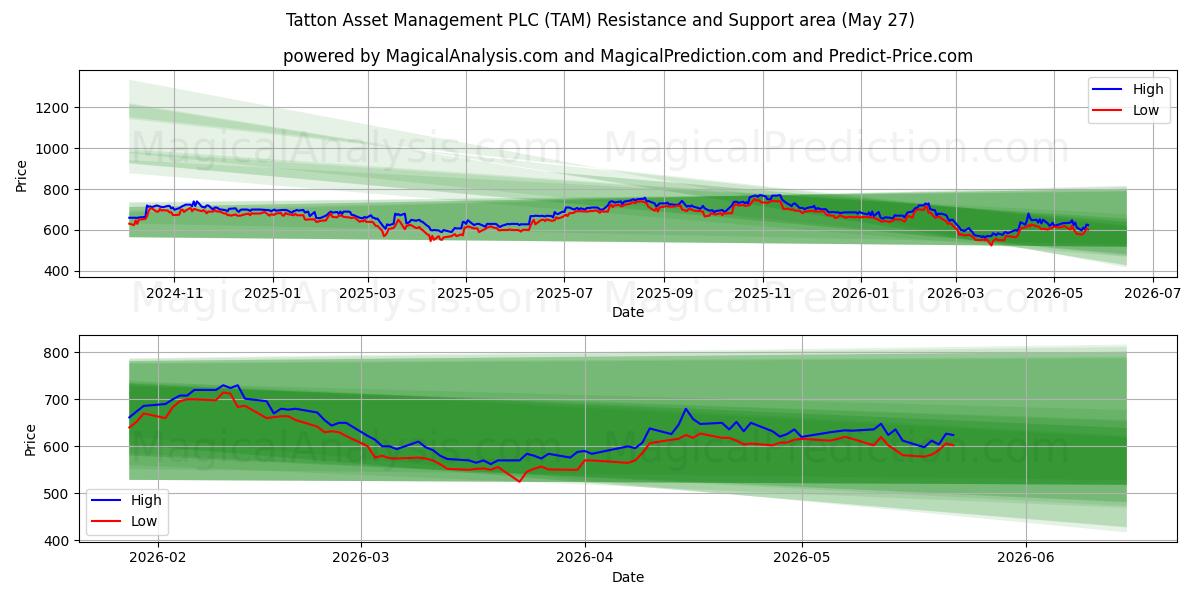Click the 2025-07 date tick label
The height and width of the screenshot is (600, 1200).
[564, 294]
